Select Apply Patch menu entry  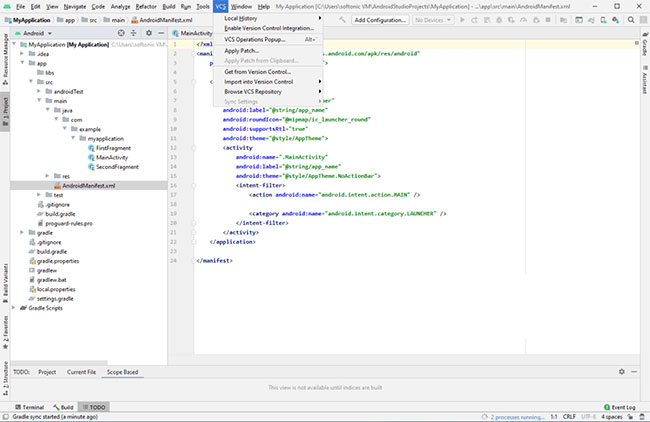coord(268,51)
